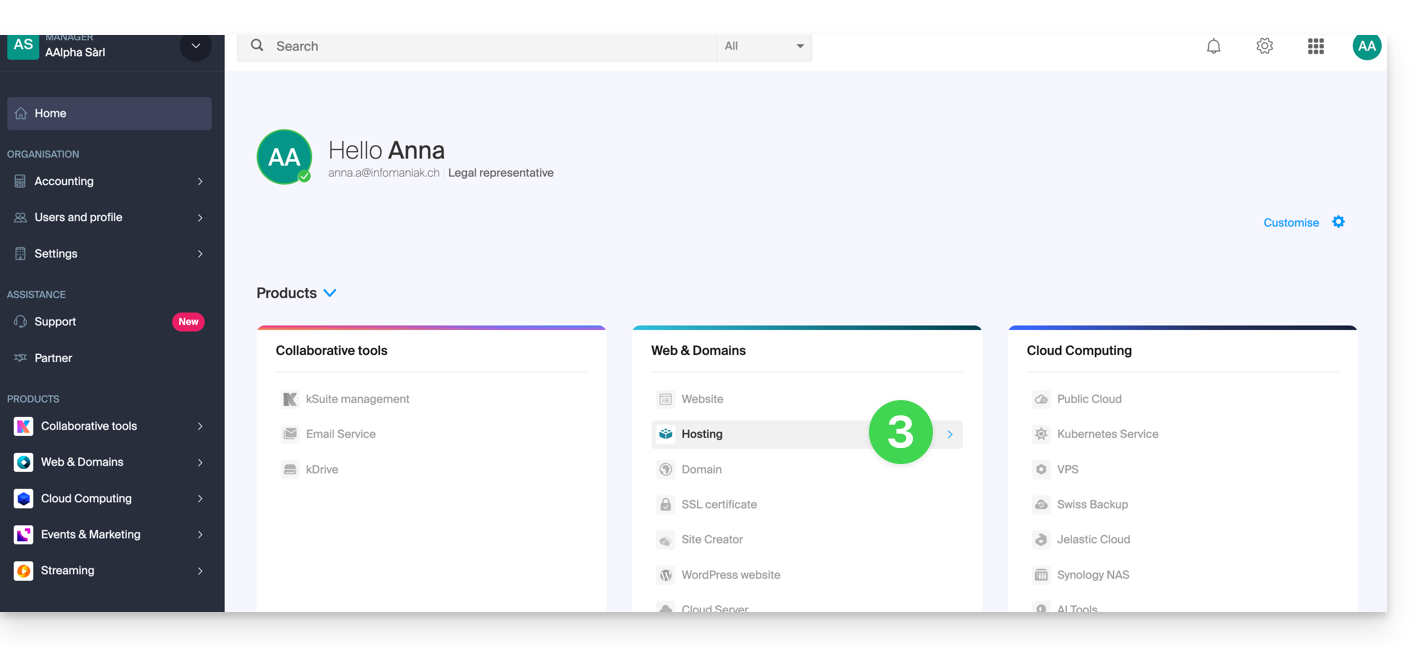
Task: Open the Jelastic Cloud link
Action: [x=1093, y=540]
